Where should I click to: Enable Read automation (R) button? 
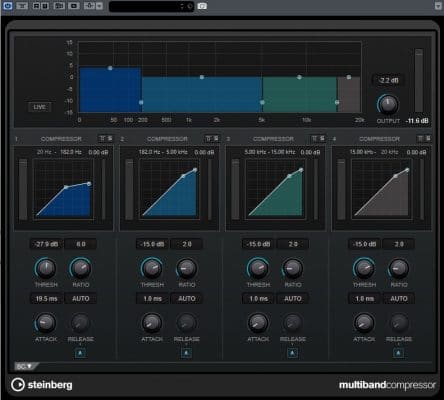click(x=36, y=6)
